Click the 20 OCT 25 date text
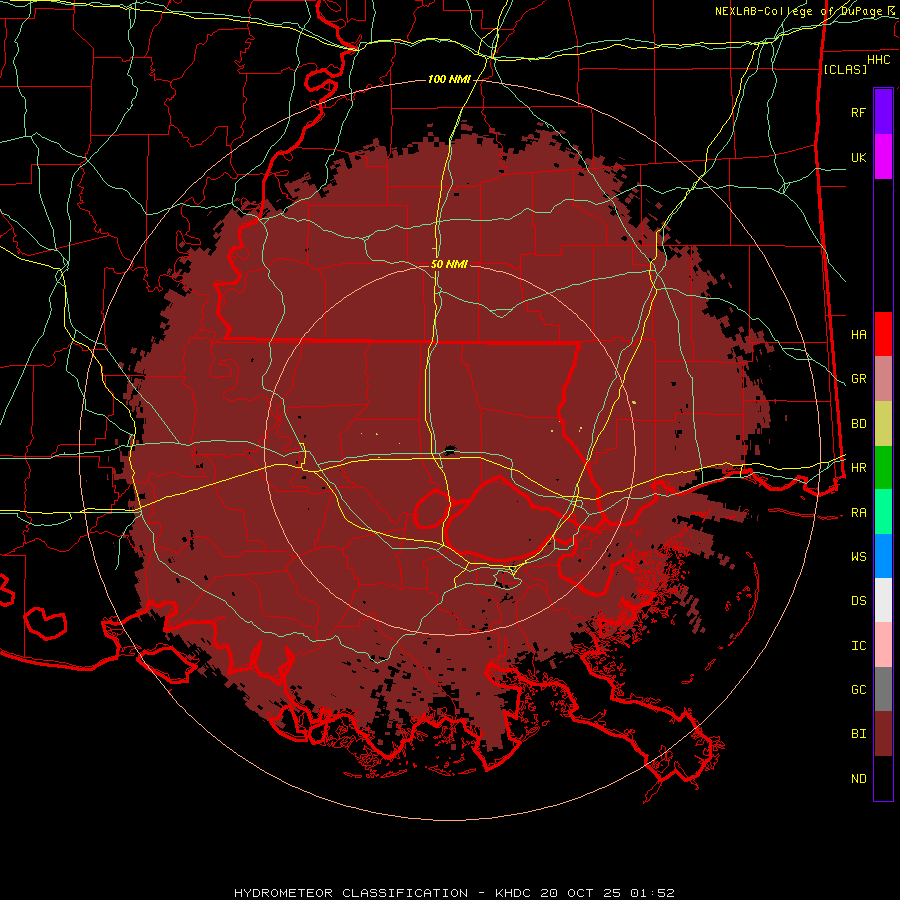 (x=581, y=893)
